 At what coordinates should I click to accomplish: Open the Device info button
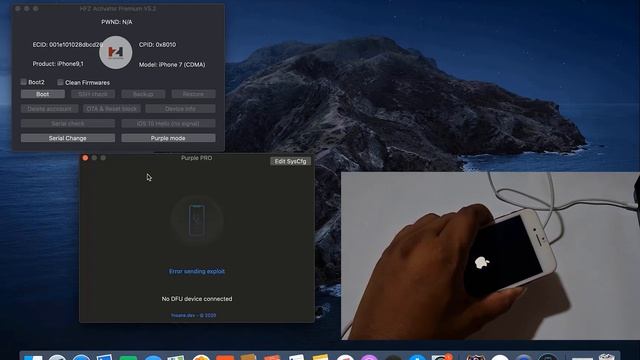180,109
